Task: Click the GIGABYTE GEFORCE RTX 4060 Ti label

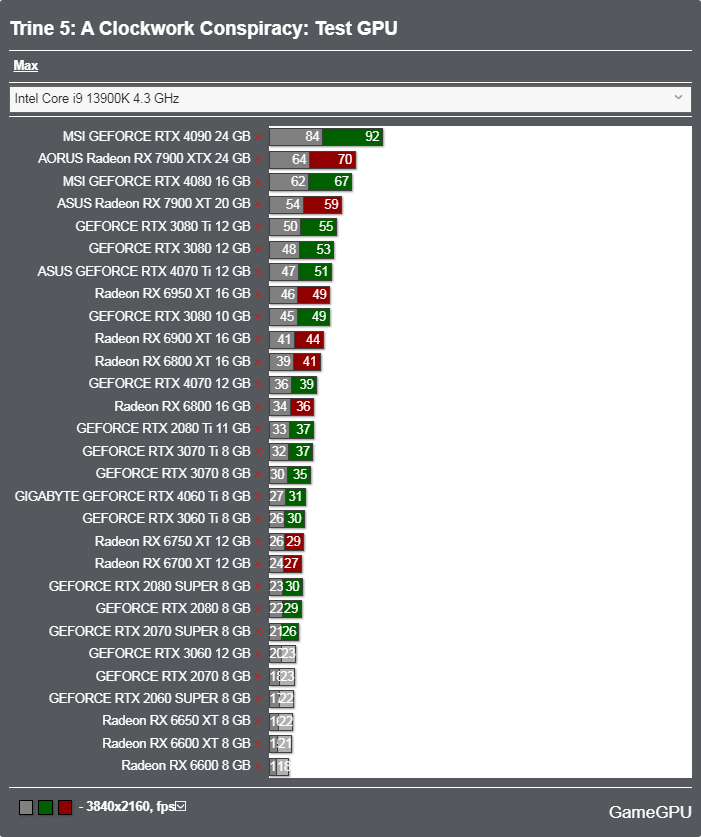Action: click(133, 496)
